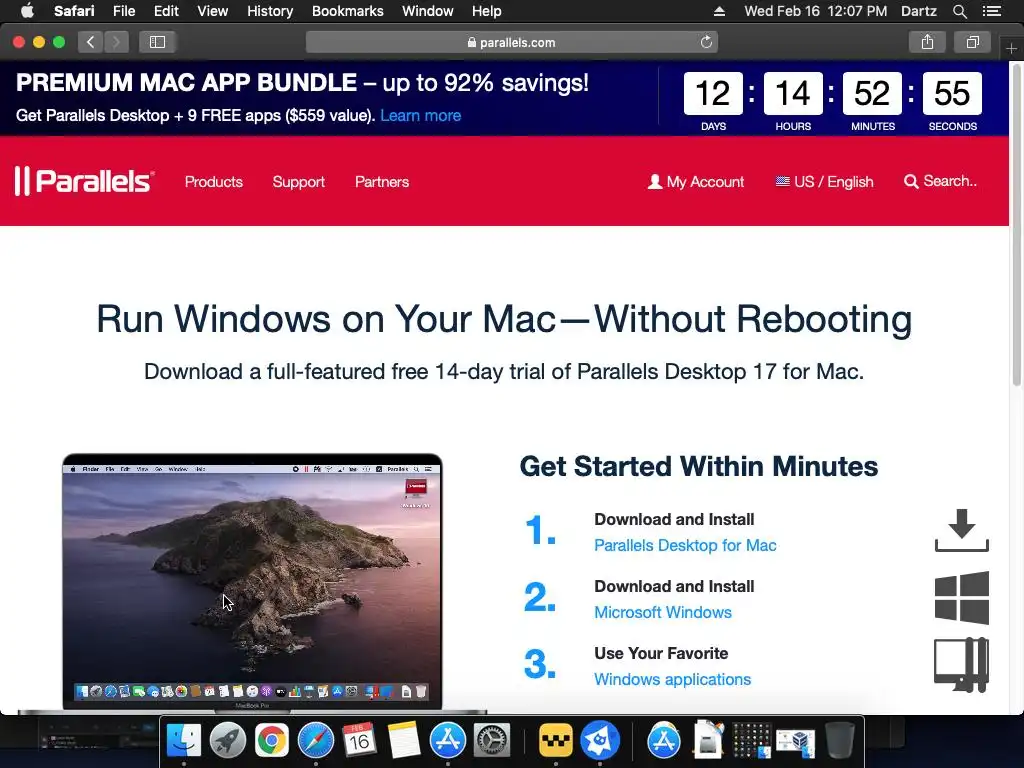Open the File menu
This screenshot has height=768, width=1024.
point(123,11)
